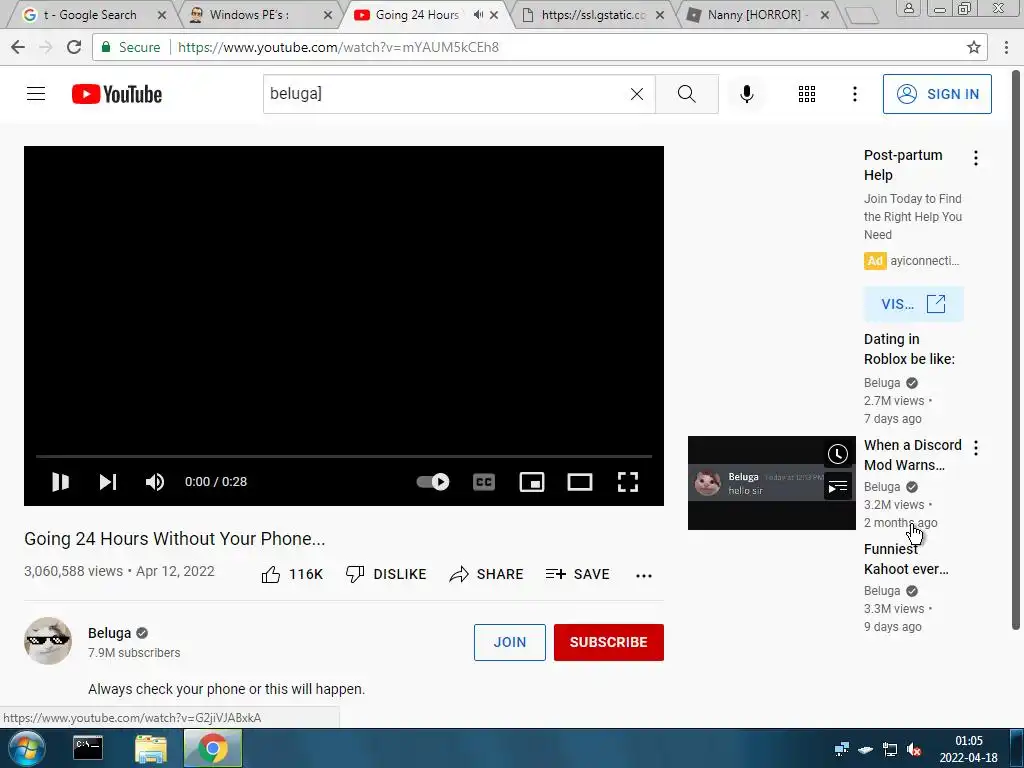Dislike the video
The height and width of the screenshot is (768, 1024).
386,574
